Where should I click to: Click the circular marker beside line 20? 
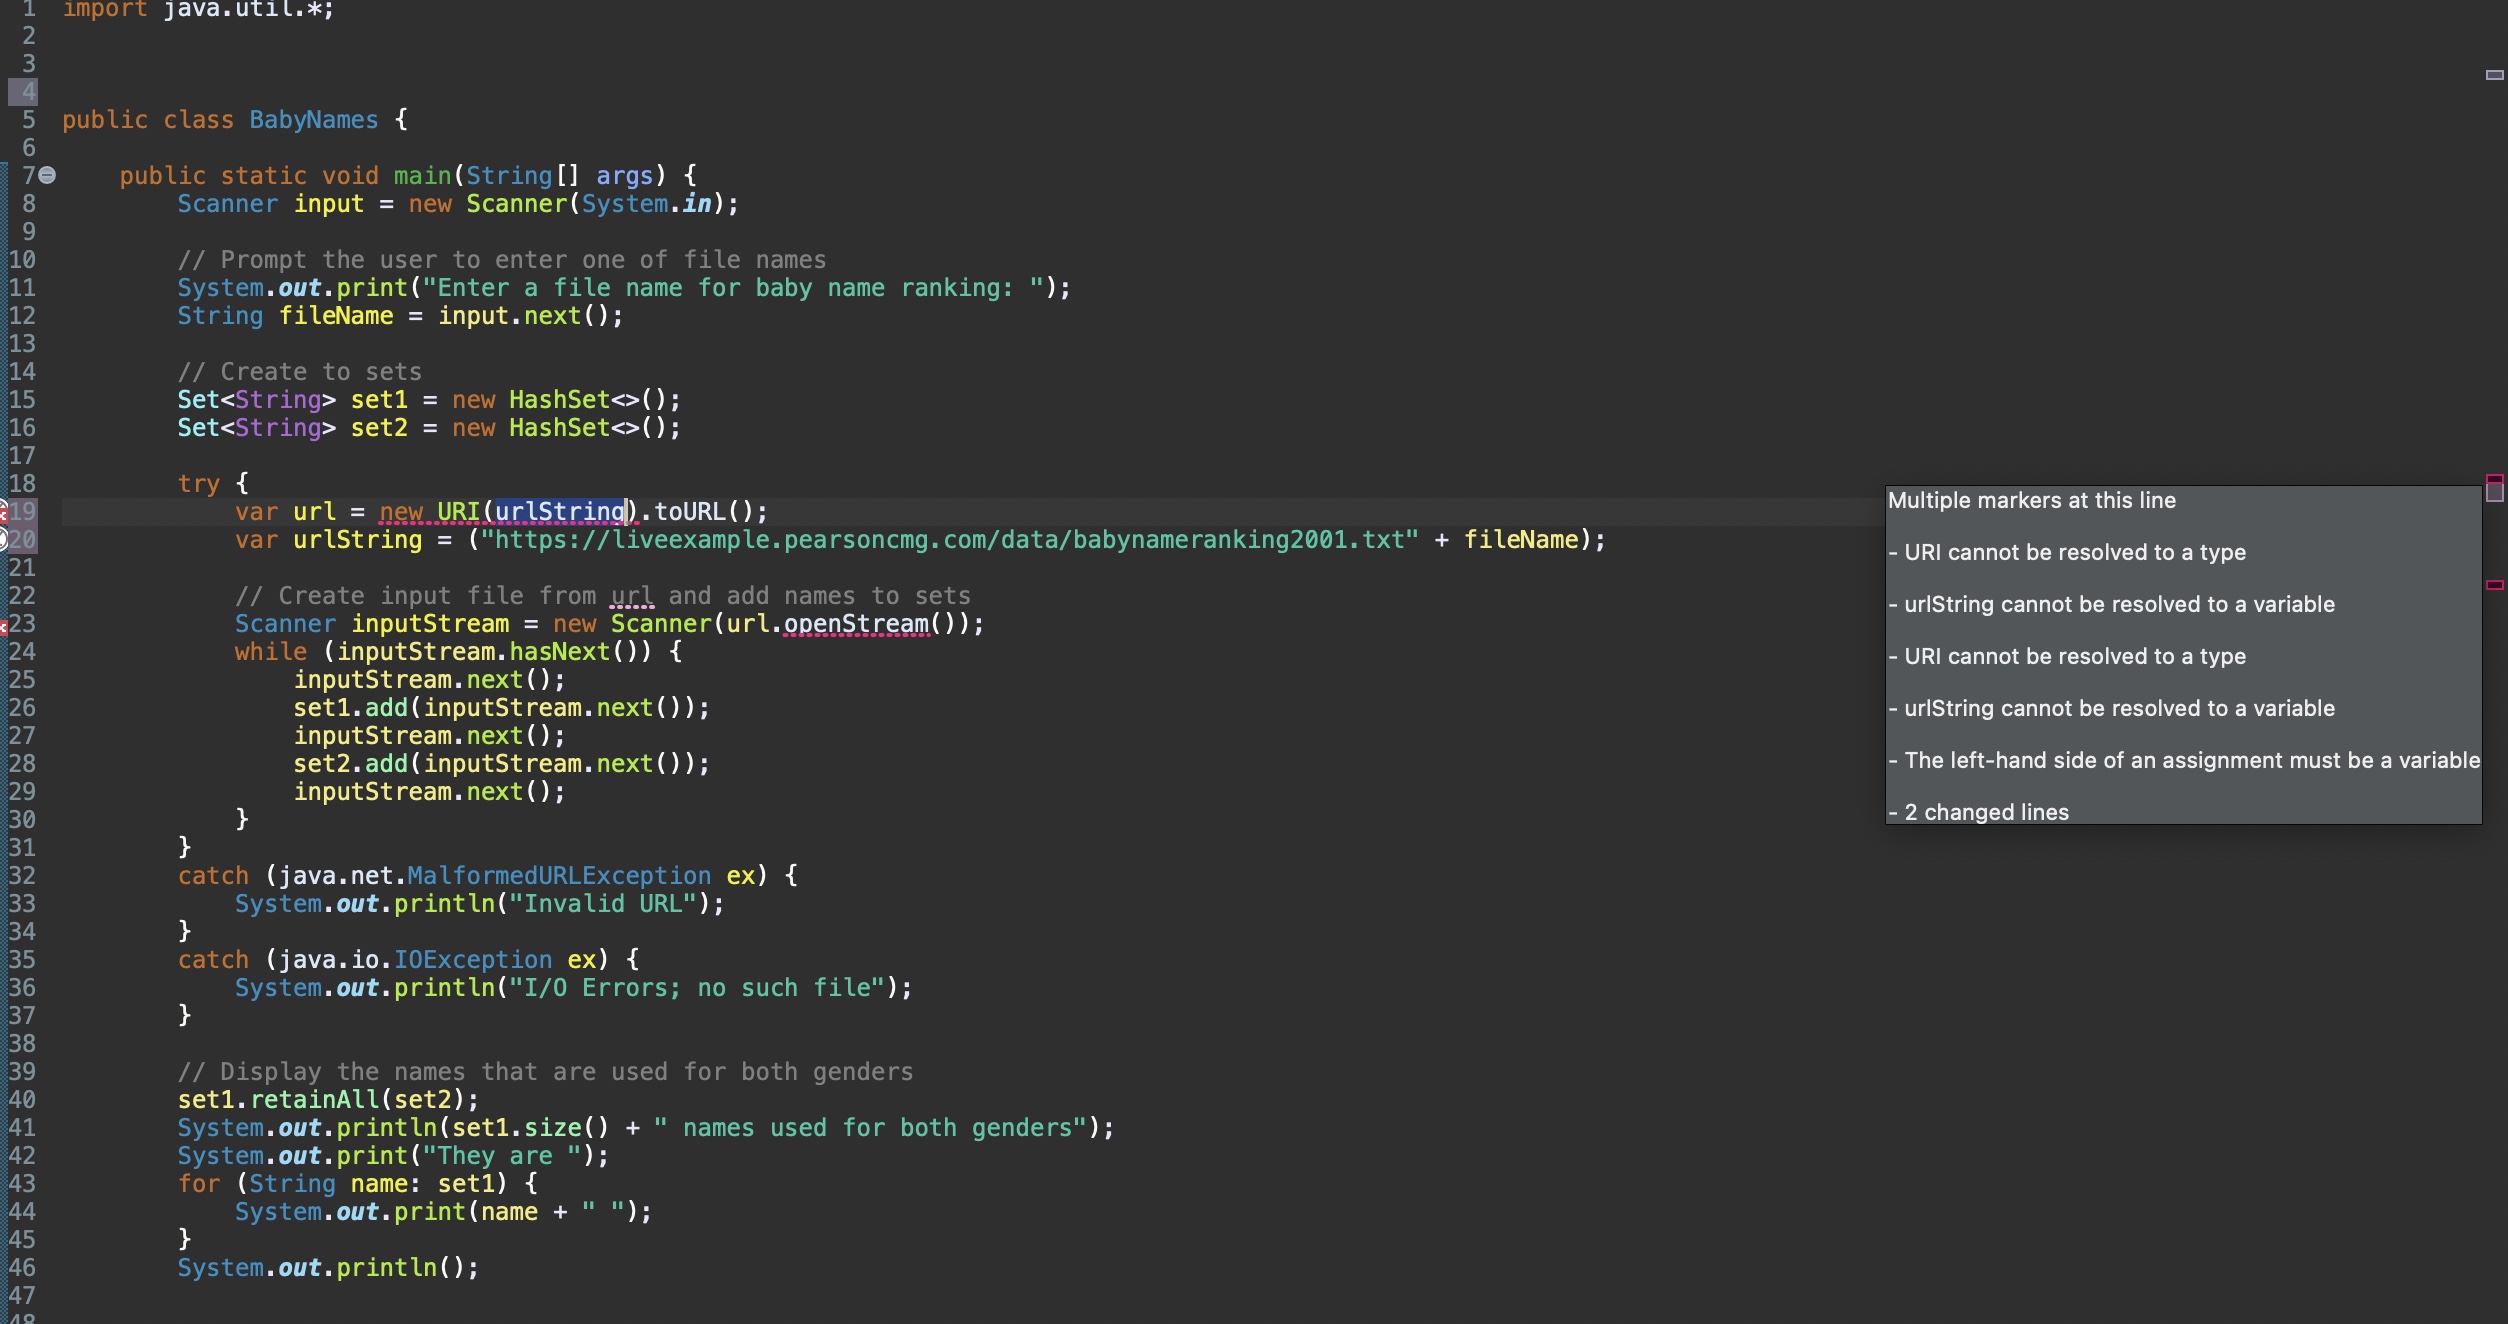pyautogui.click(x=3, y=540)
